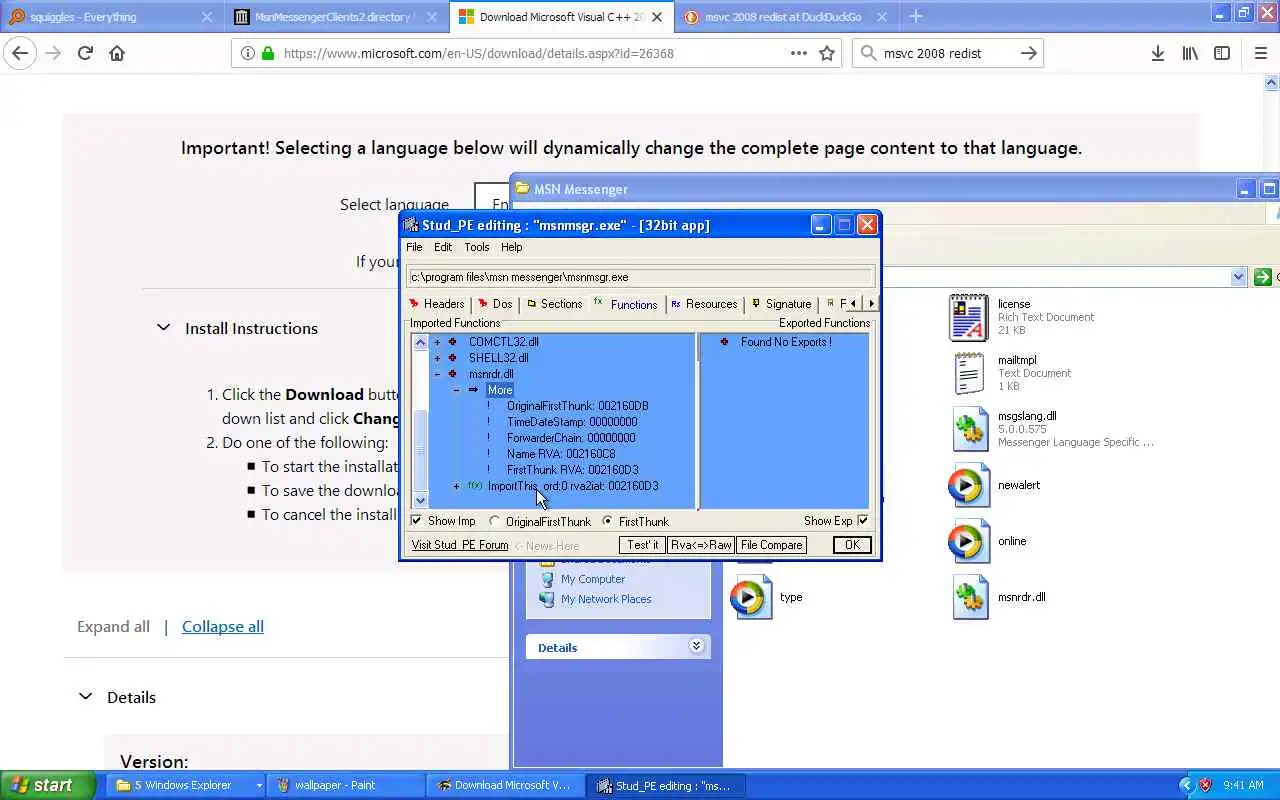Image resolution: width=1280 pixels, height=800 pixels.
Task: Click the Rva<=>Raw button
Action: tap(701, 545)
